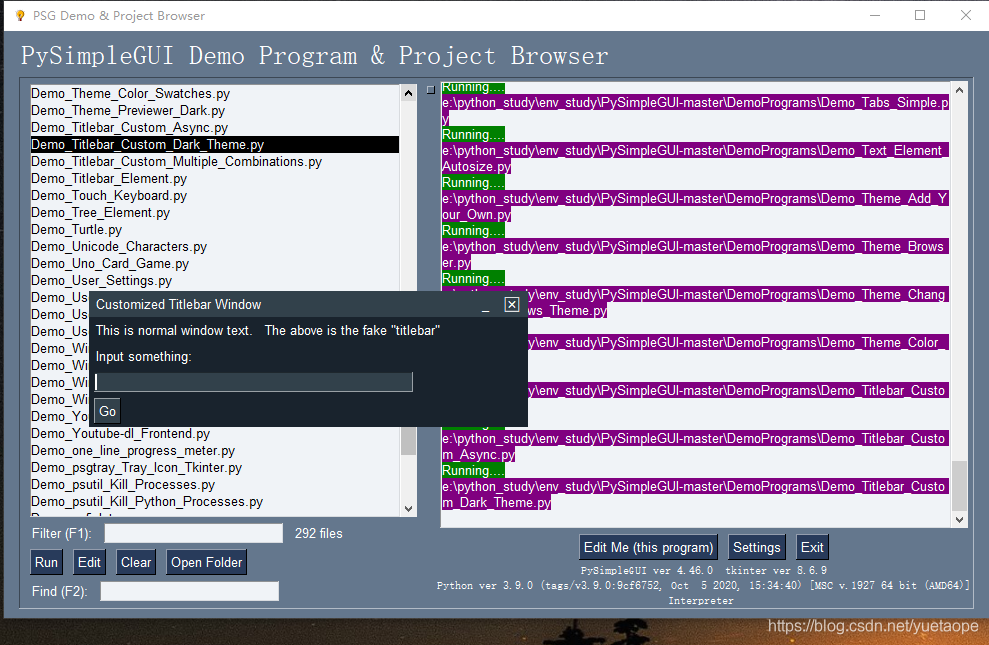
Task: Exit the project browser
Action: pos(812,547)
